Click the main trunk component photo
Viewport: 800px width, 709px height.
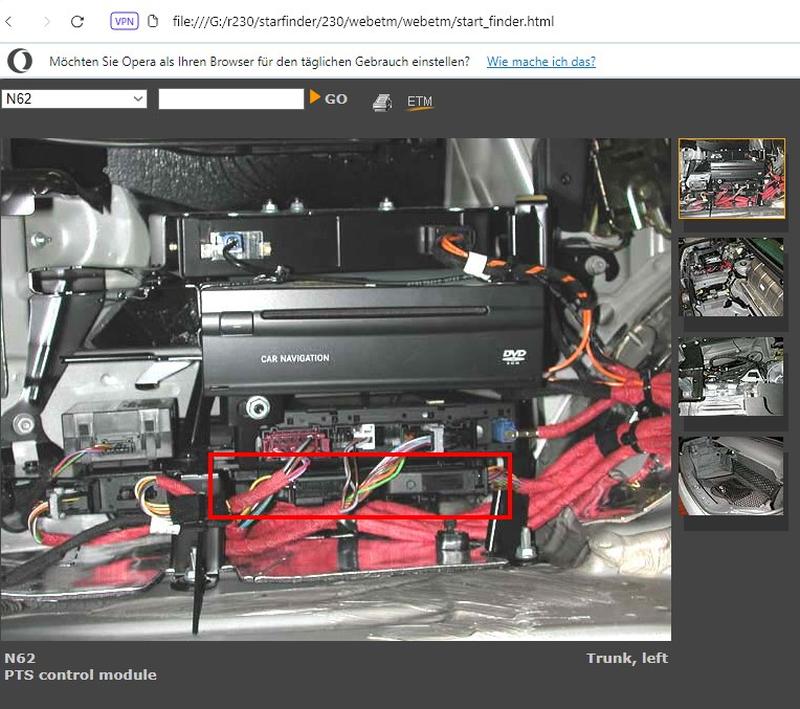point(336,389)
